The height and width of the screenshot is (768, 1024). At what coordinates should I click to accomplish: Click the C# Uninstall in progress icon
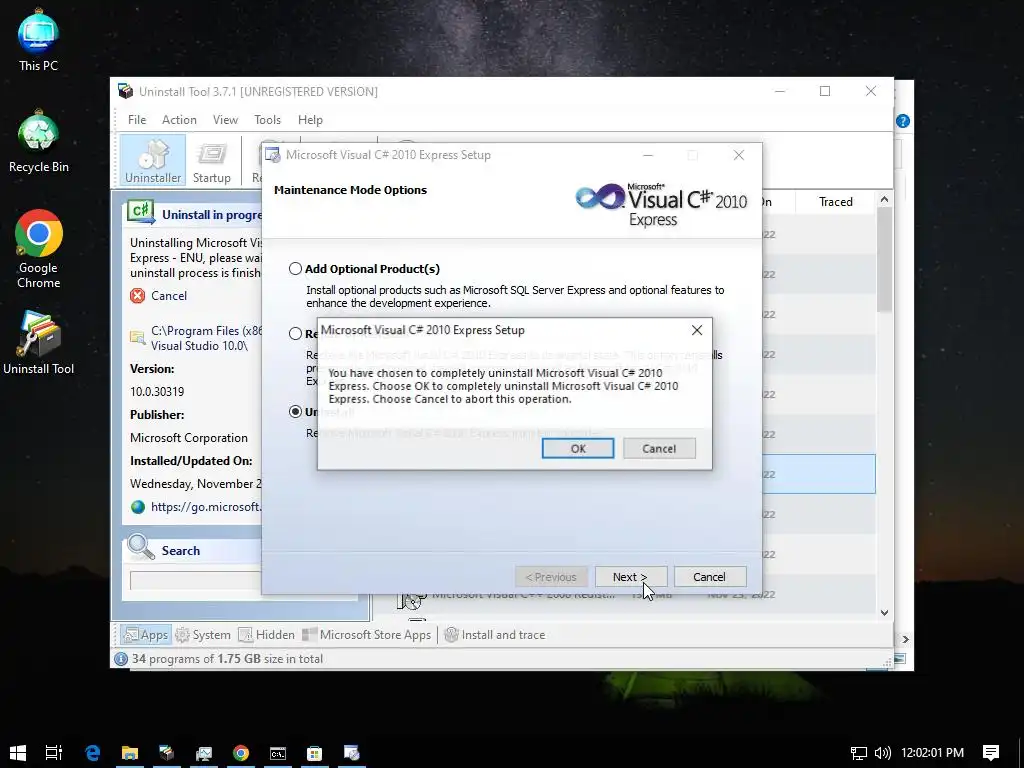[141, 212]
